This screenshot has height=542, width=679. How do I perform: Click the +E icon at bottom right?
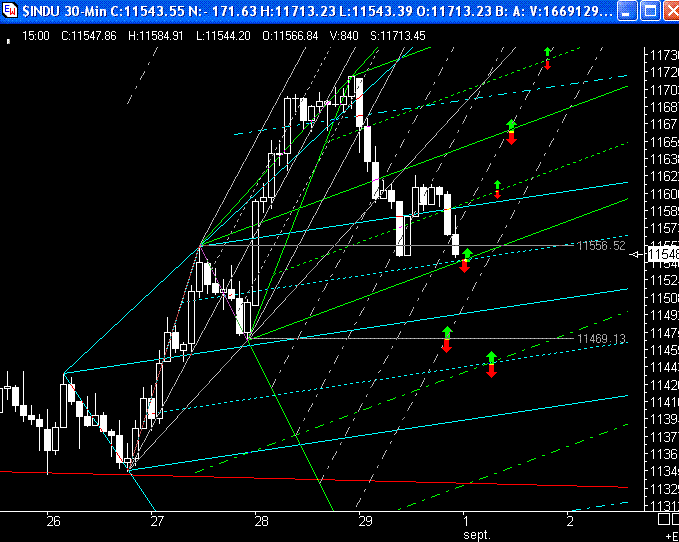[671, 535]
